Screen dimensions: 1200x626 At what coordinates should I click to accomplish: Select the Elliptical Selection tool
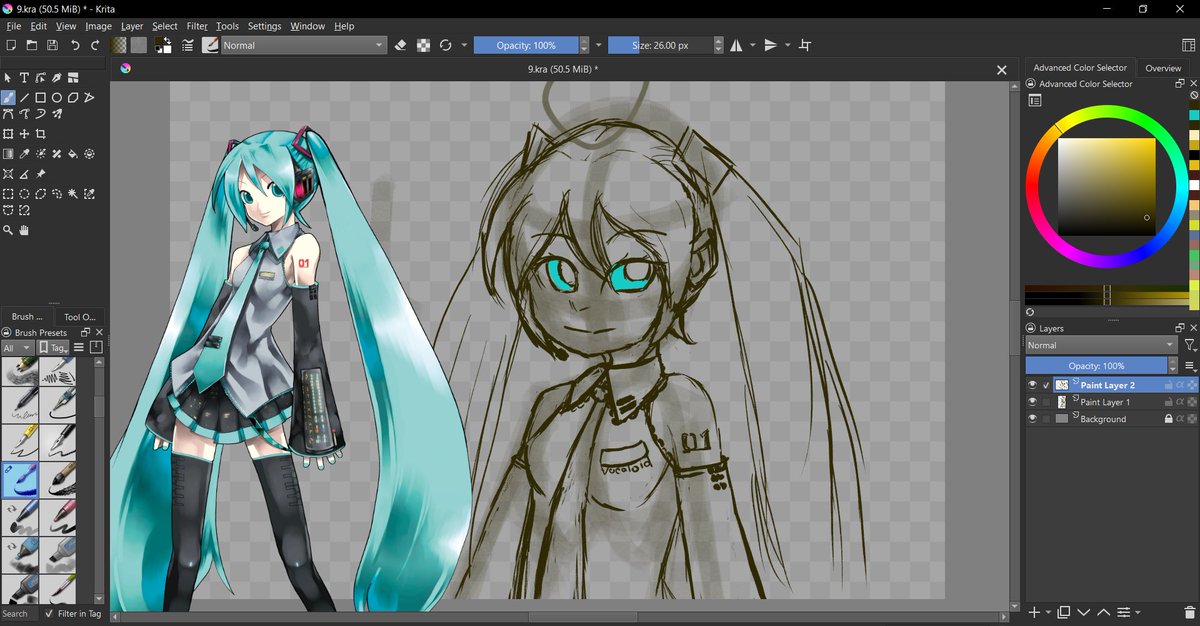point(24,193)
